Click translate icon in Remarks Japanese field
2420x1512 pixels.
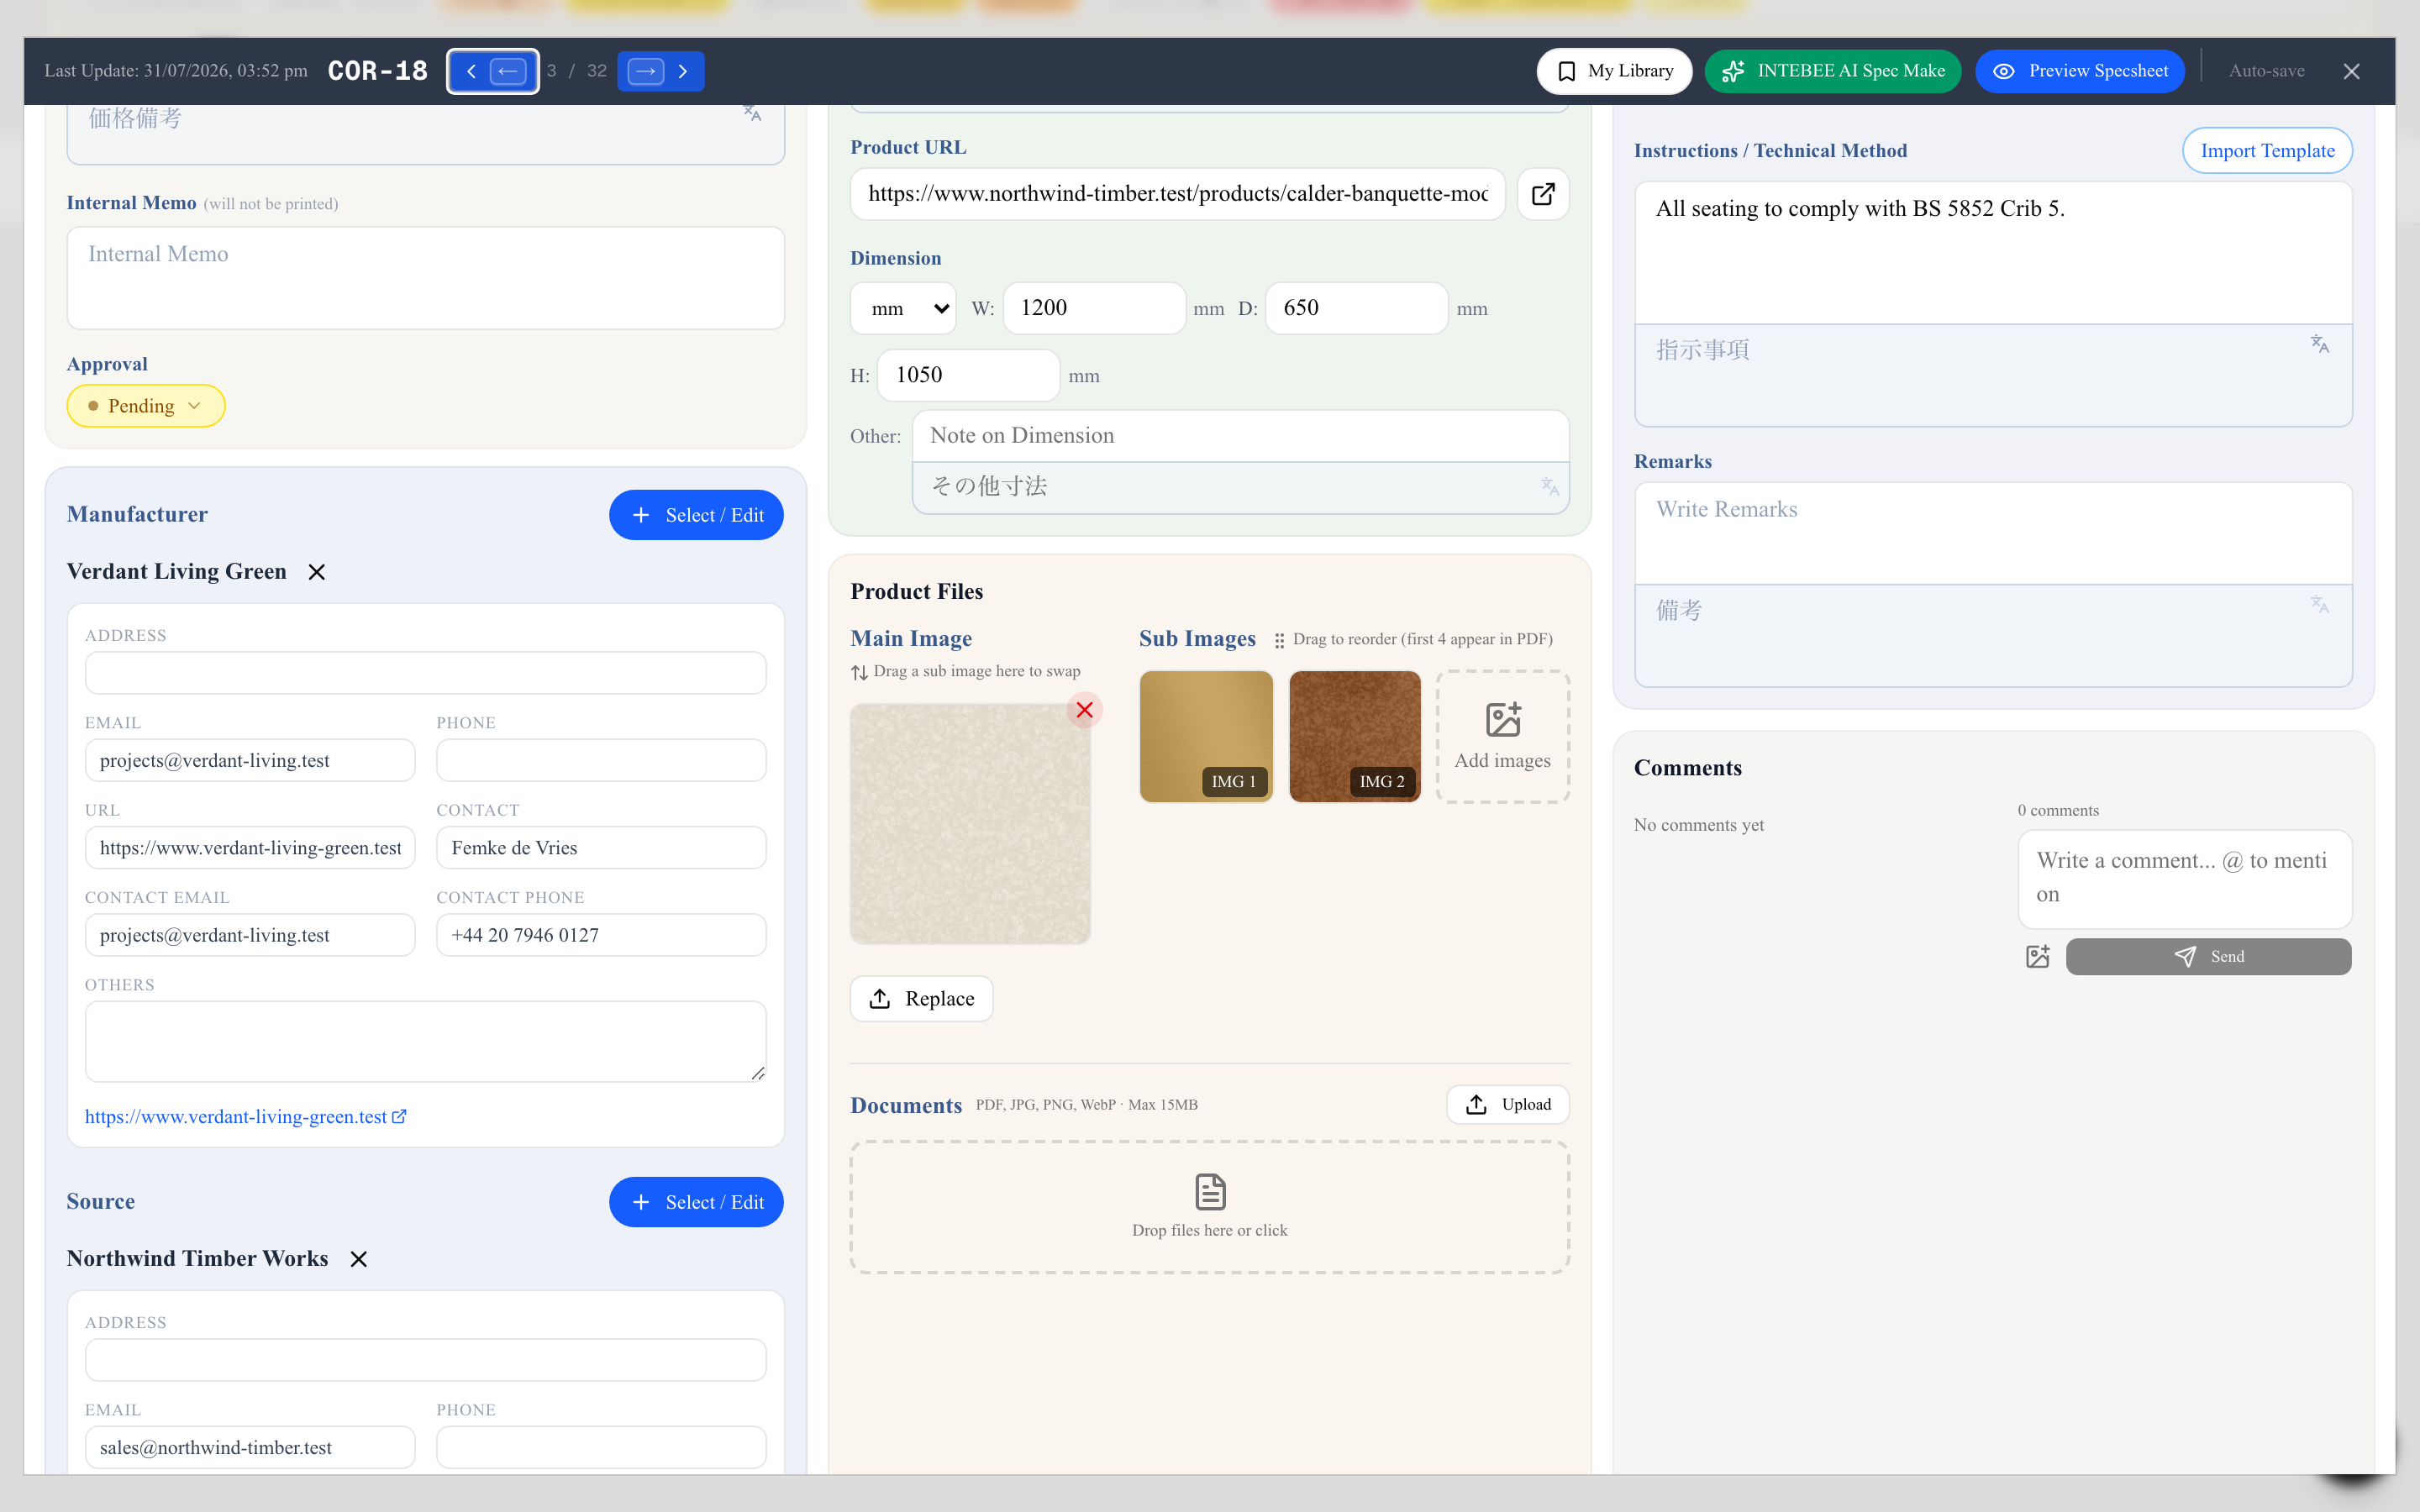[2320, 604]
